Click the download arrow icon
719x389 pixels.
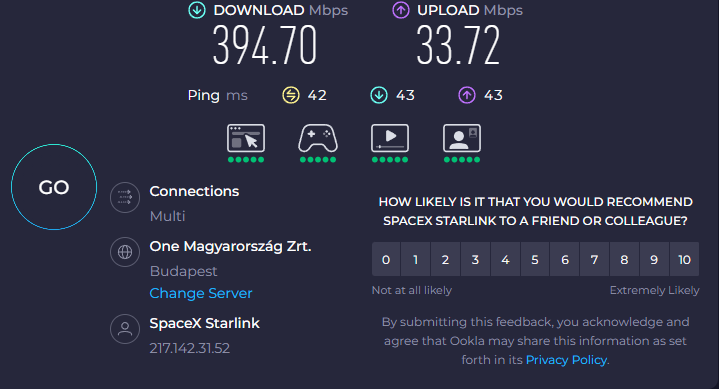point(197,11)
